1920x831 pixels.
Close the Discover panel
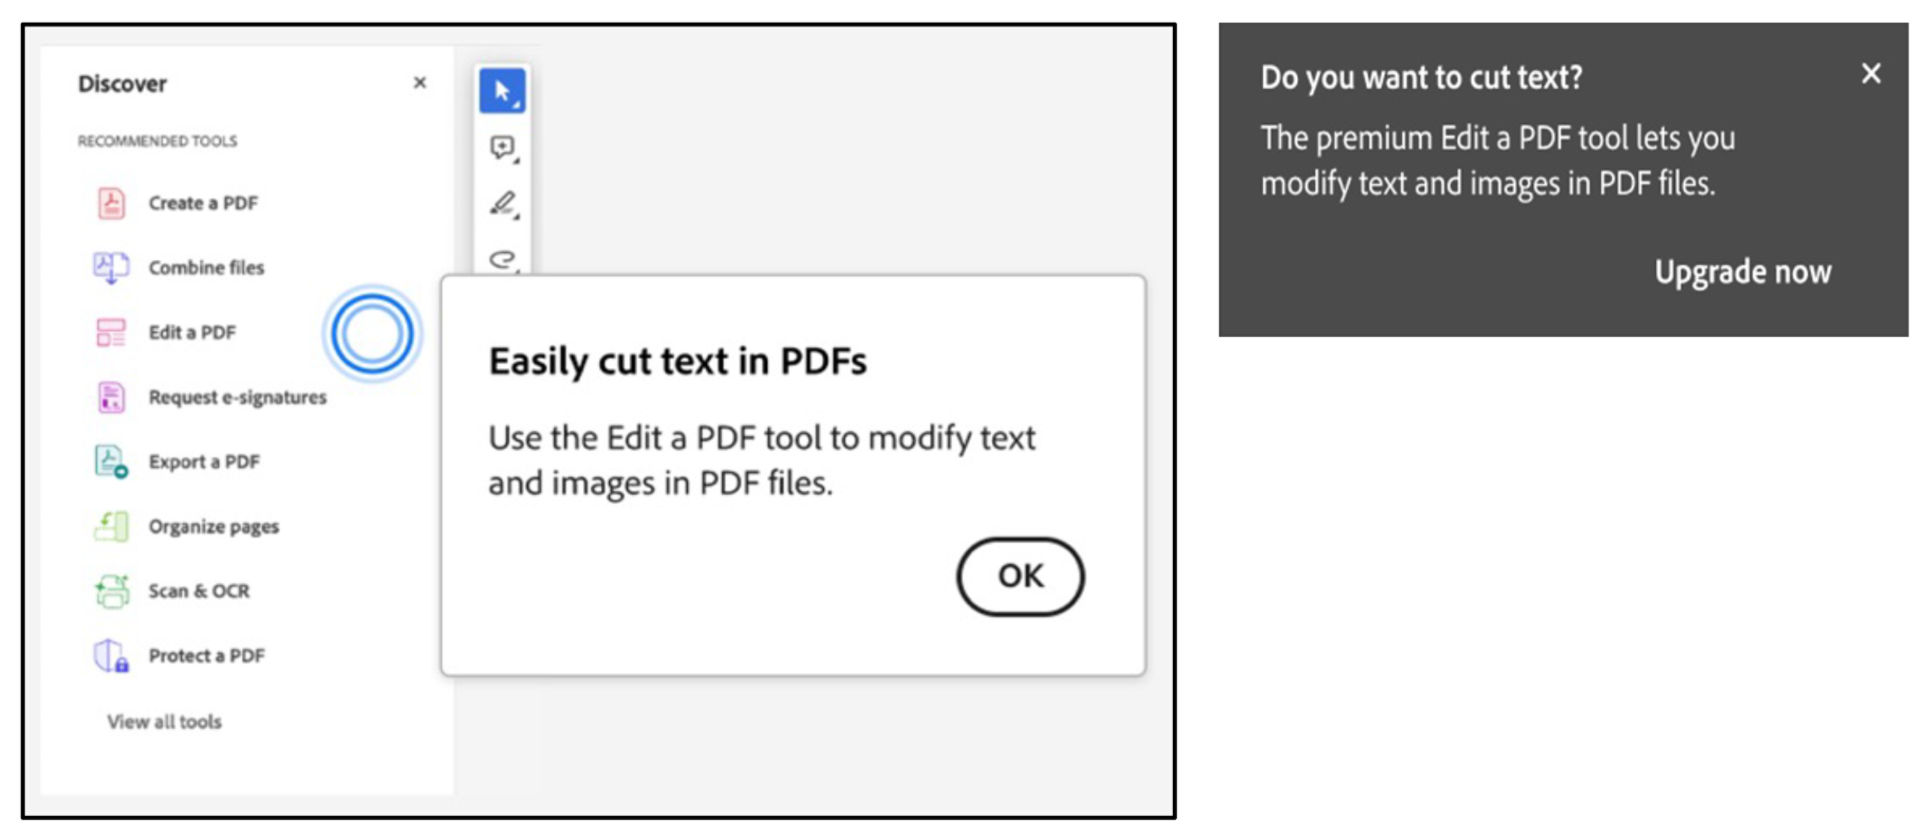click(x=420, y=83)
